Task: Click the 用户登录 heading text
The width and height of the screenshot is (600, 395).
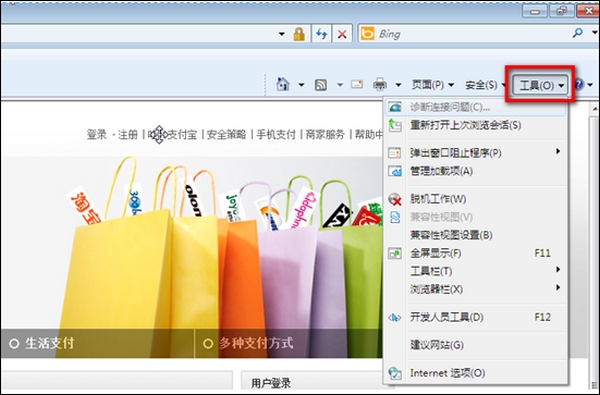Action: point(271,383)
